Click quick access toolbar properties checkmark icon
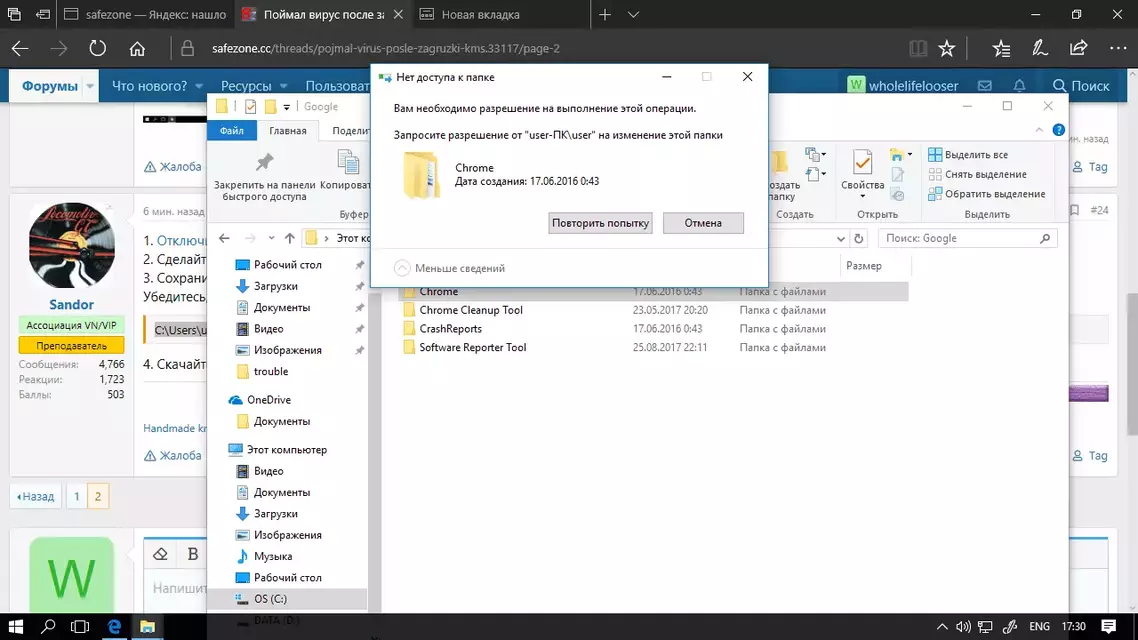Screen dimensions: 1138x640 click(x=250, y=107)
